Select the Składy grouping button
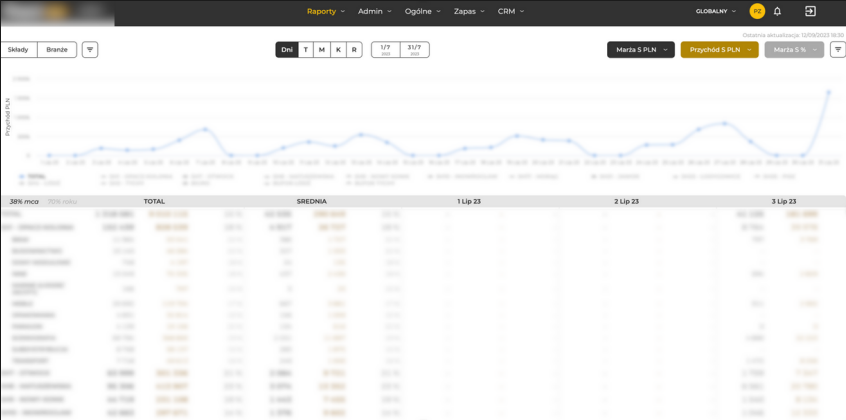Viewport: 846px width, 420px height. point(18,49)
